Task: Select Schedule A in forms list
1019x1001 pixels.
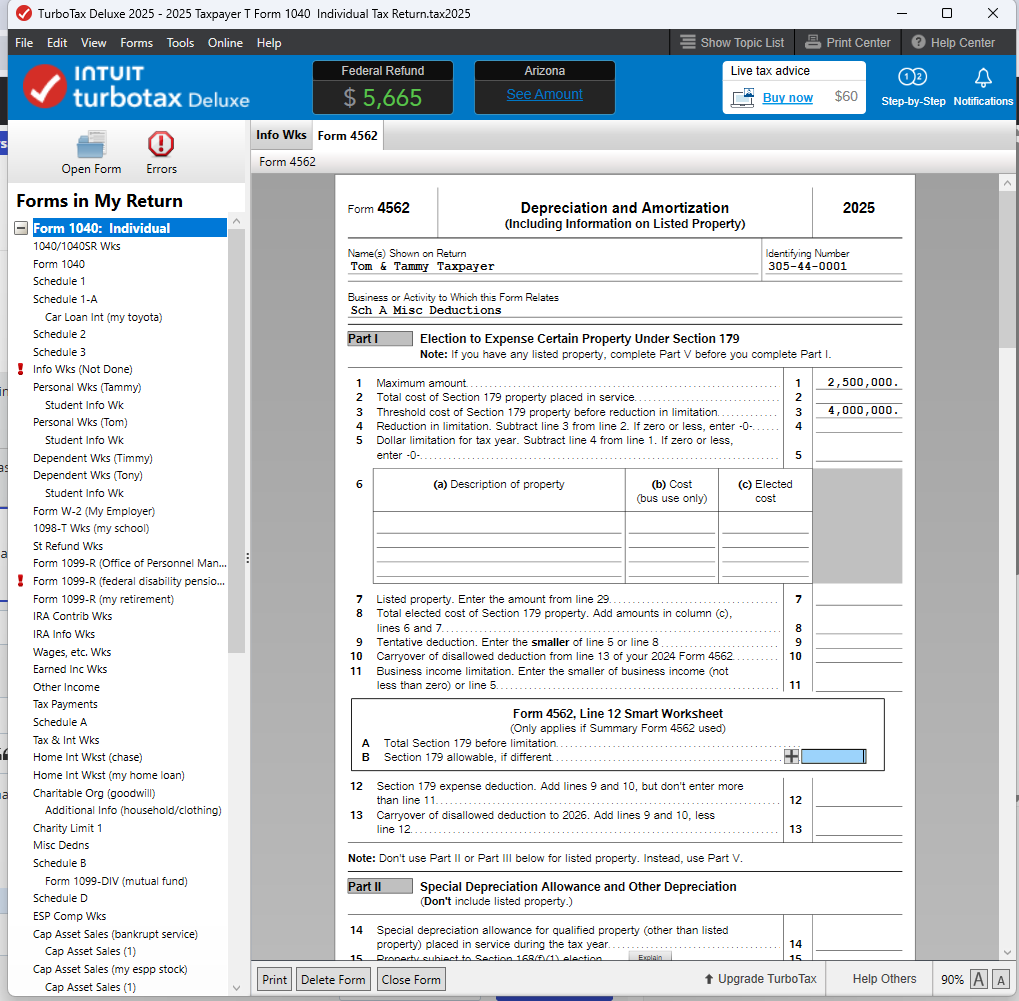Action: [60, 722]
